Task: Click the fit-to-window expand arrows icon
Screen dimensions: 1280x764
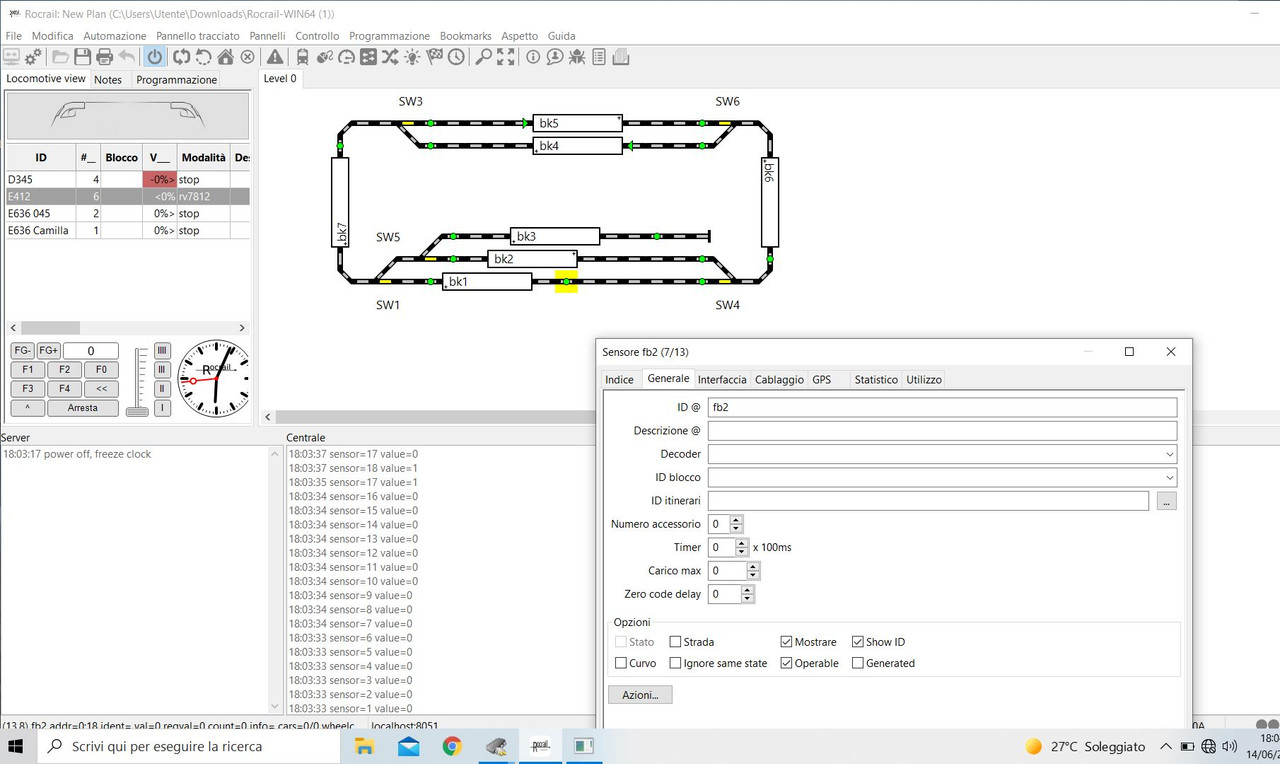Action: click(x=506, y=57)
